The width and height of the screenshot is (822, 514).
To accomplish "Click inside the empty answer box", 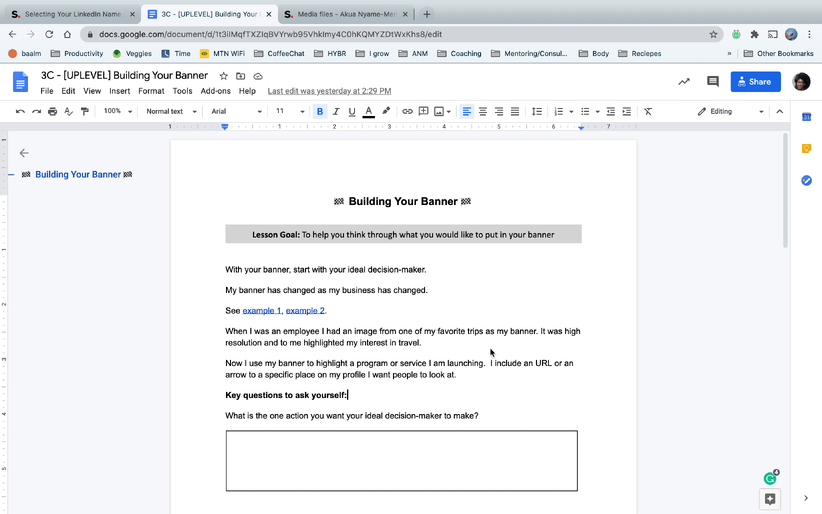I will (x=402, y=461).
